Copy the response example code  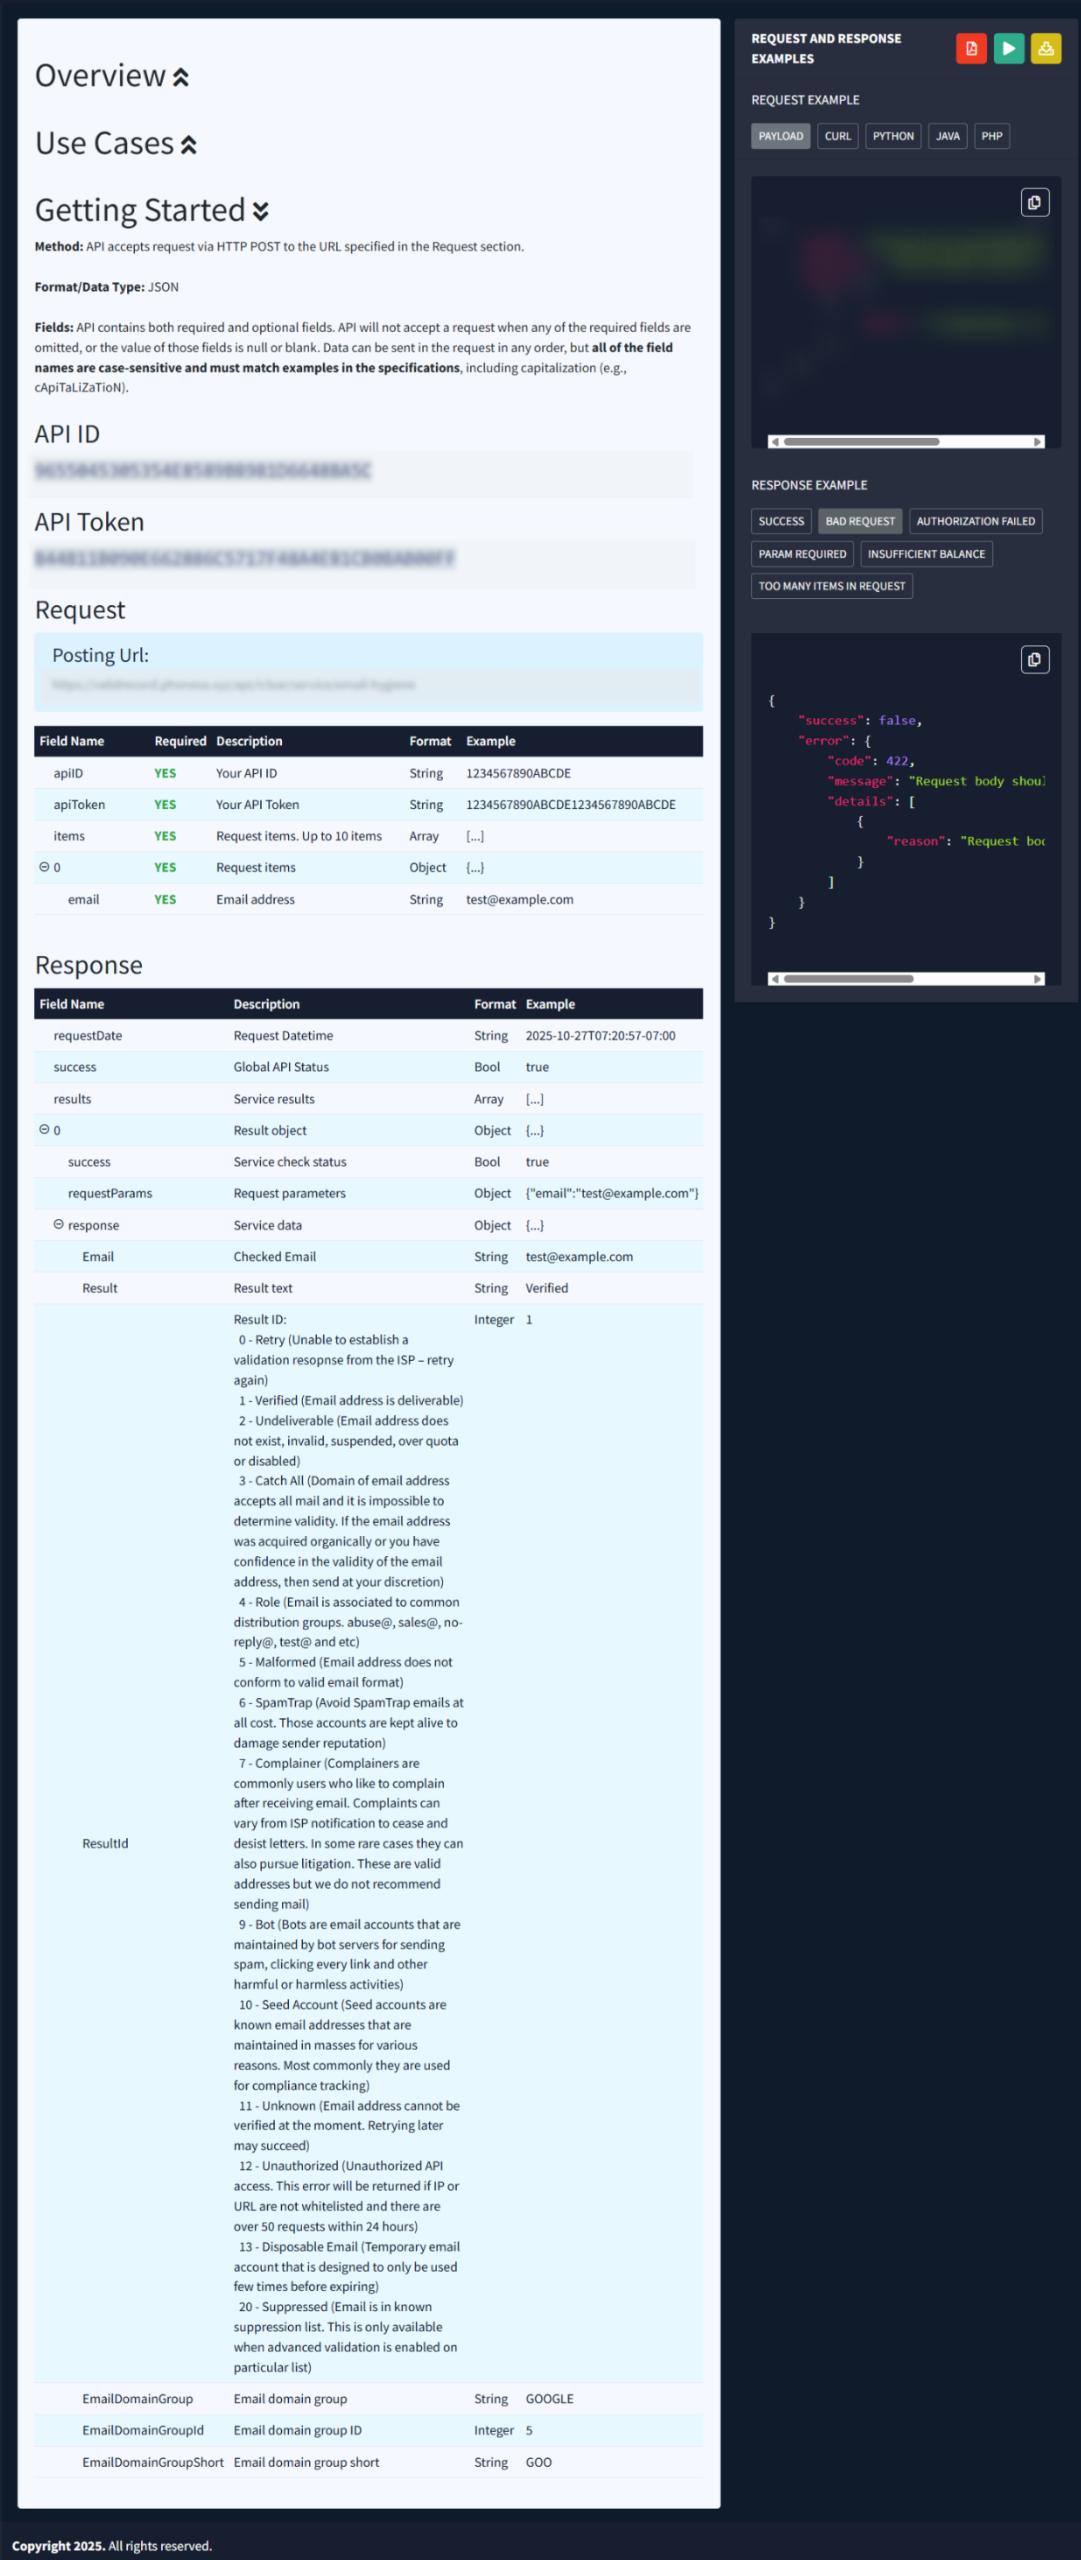click(x=1034, y=659)
